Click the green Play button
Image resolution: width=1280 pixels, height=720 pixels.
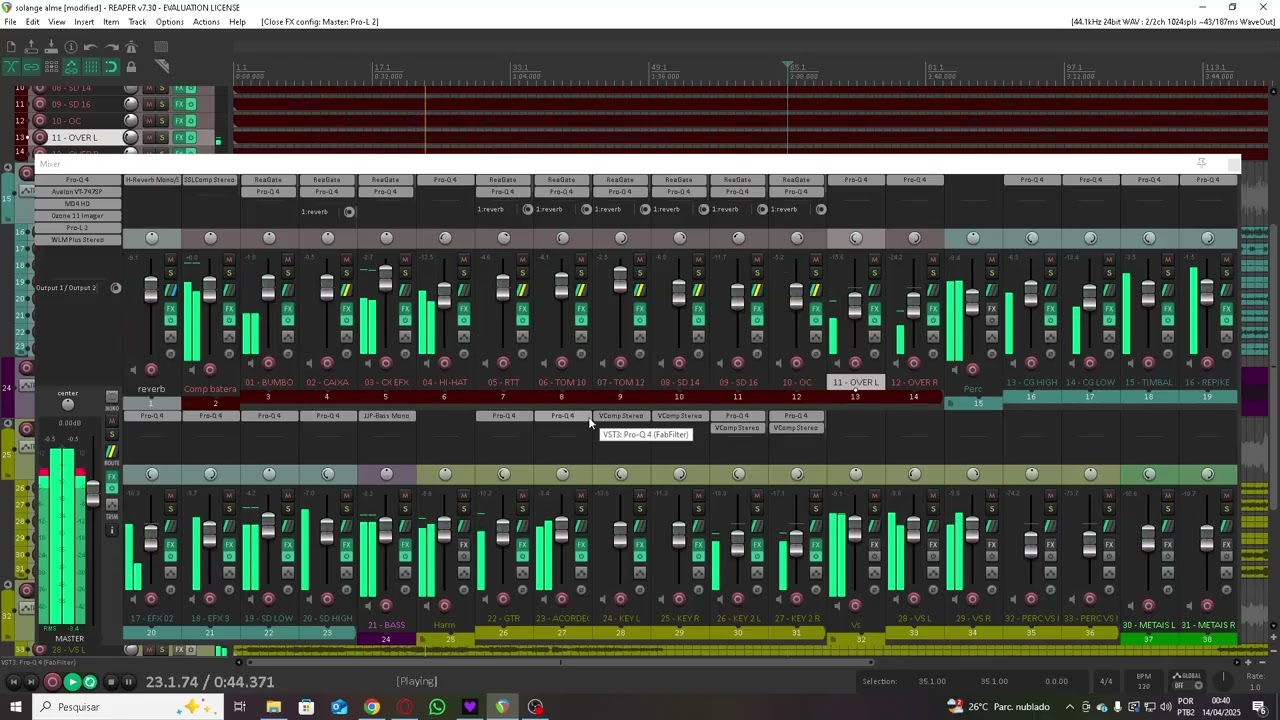point(71,682)
